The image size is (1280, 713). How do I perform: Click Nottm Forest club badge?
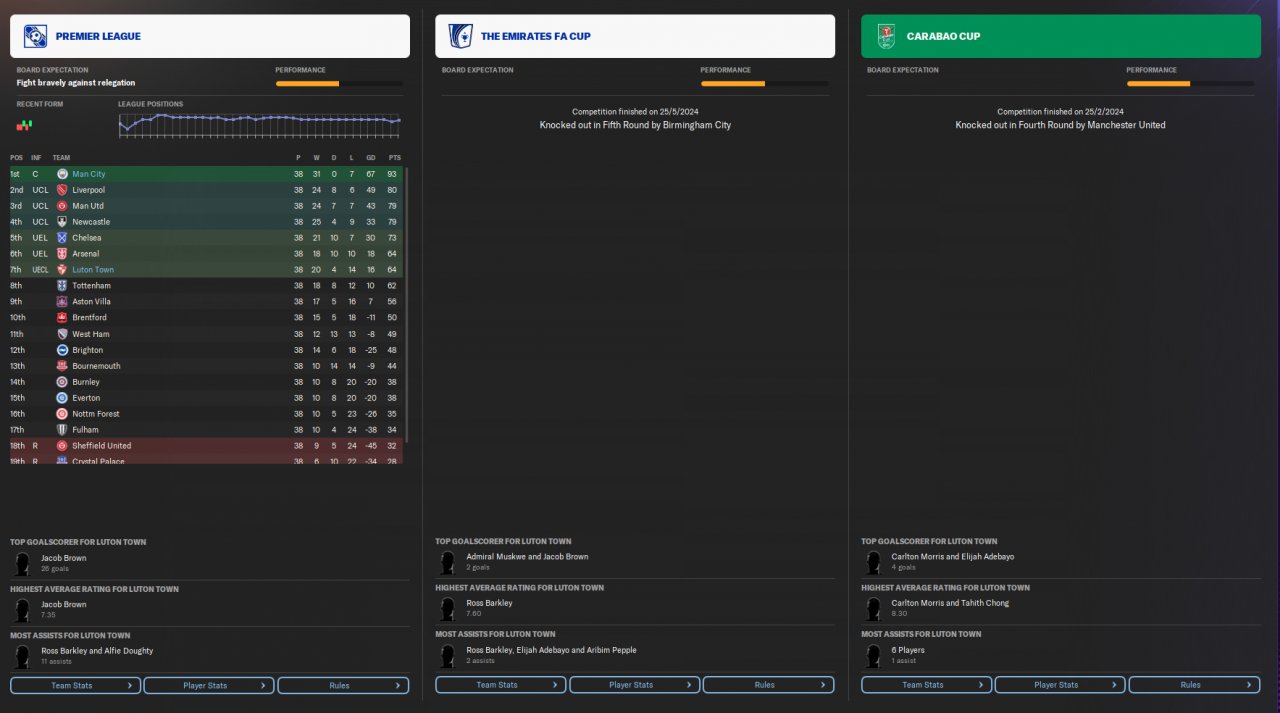(62, 414)
